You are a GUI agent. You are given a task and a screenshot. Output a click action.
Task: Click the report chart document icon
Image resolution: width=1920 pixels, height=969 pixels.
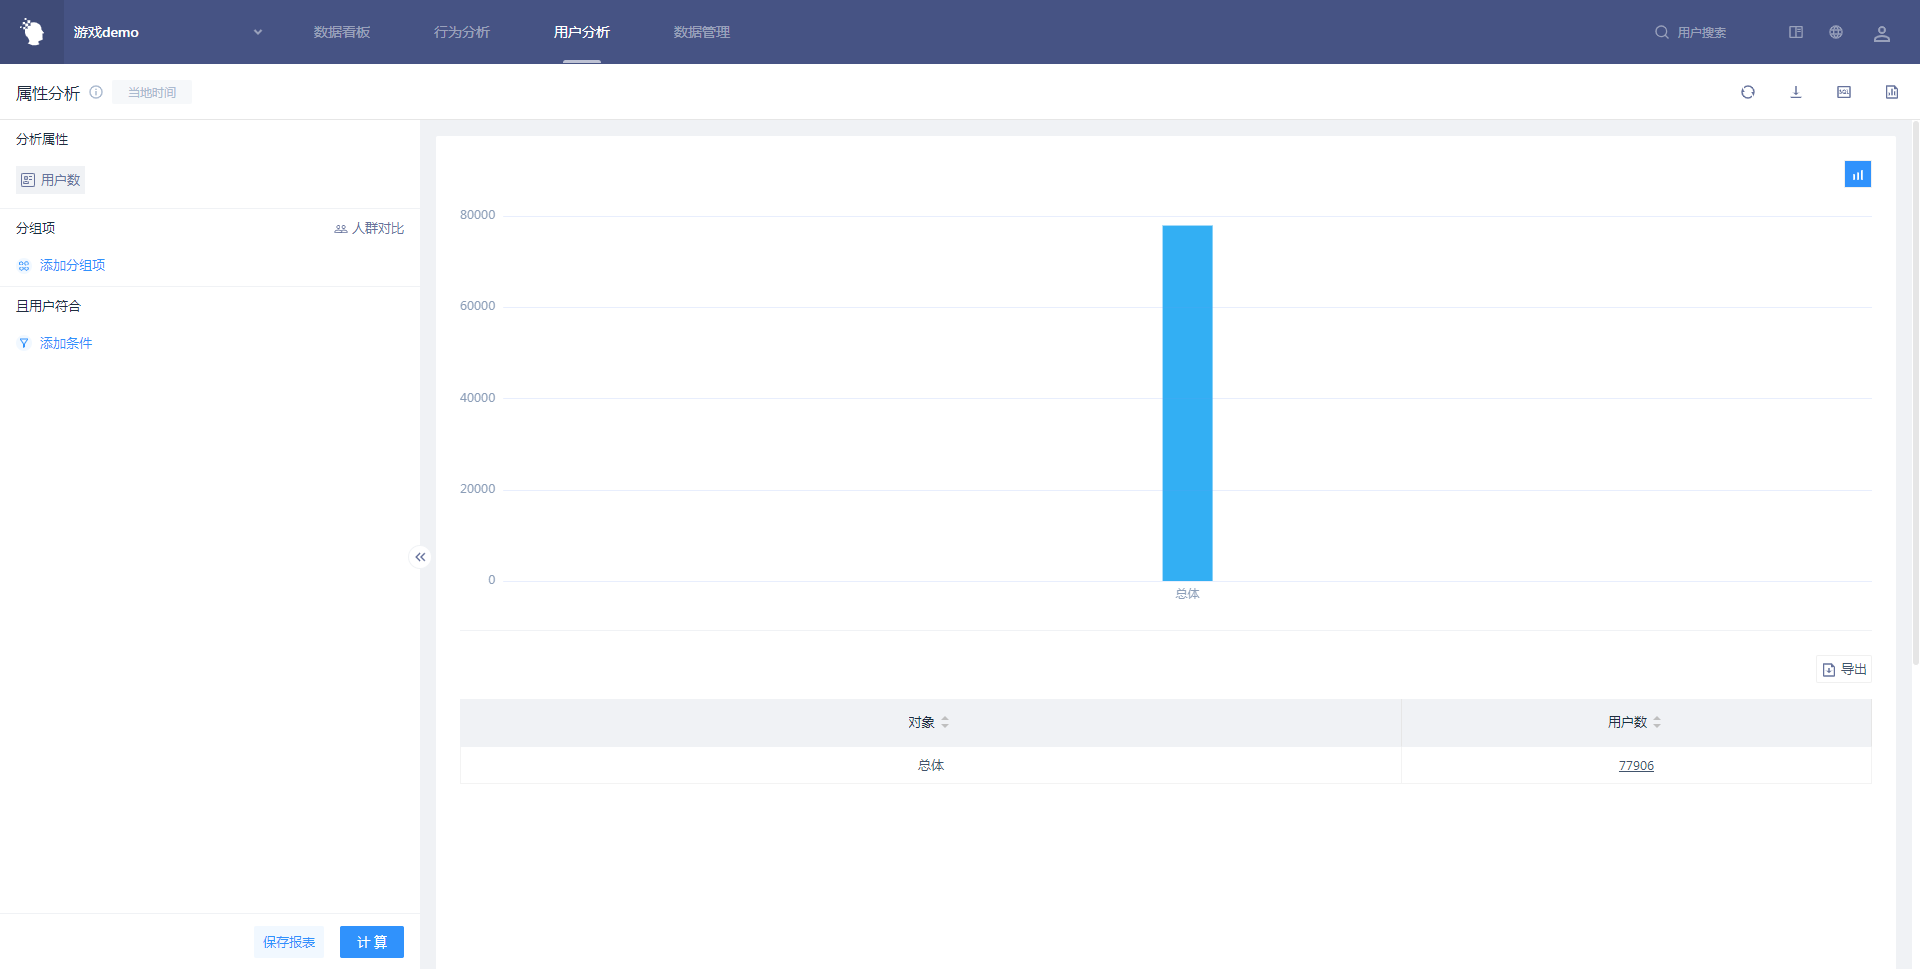coord(1891,92)
